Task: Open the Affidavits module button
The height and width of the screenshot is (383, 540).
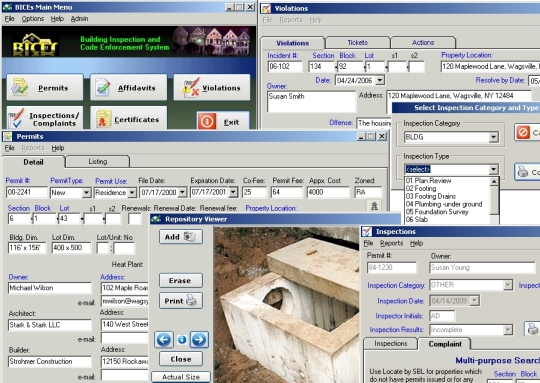Action: [x=128, y=87]
